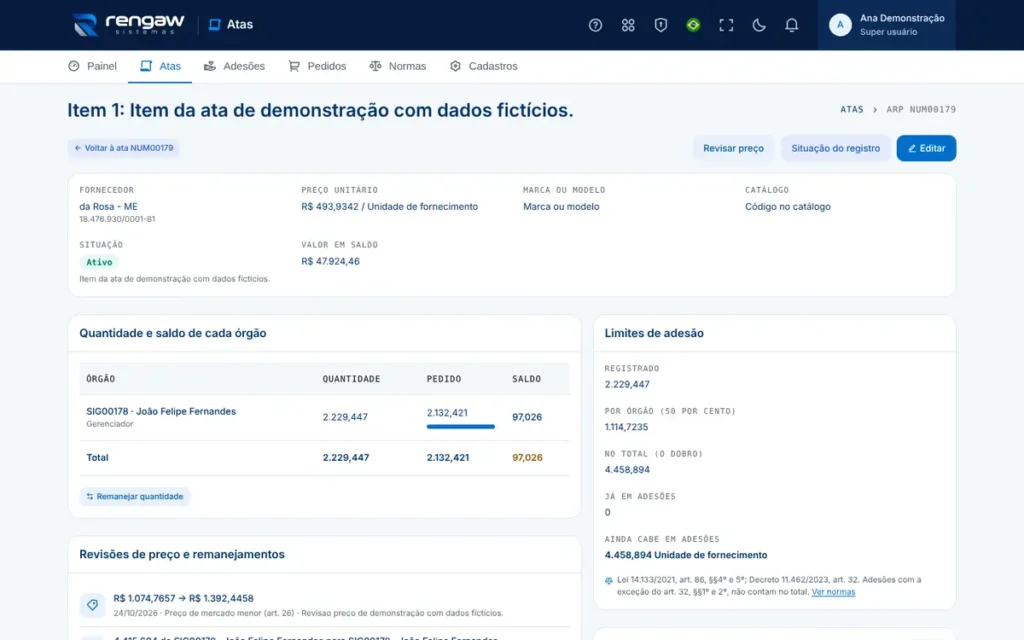Select the Brazil flag language icon
The width and height of the screenshot is (1024, 640).
point(693,25)
